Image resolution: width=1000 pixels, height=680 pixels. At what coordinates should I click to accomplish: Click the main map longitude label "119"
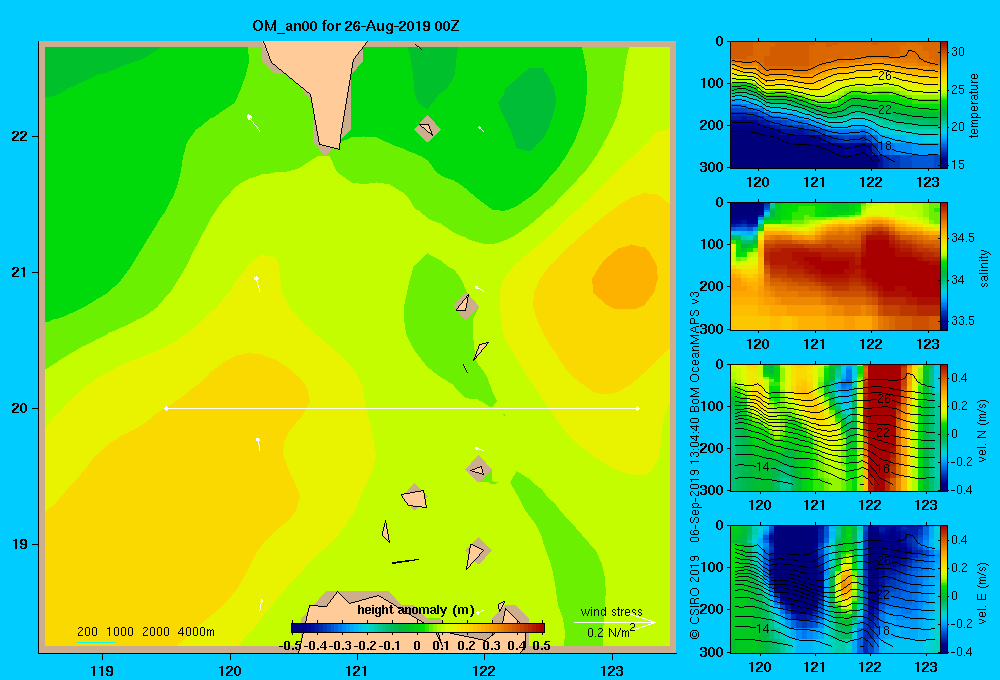(102, 670)
